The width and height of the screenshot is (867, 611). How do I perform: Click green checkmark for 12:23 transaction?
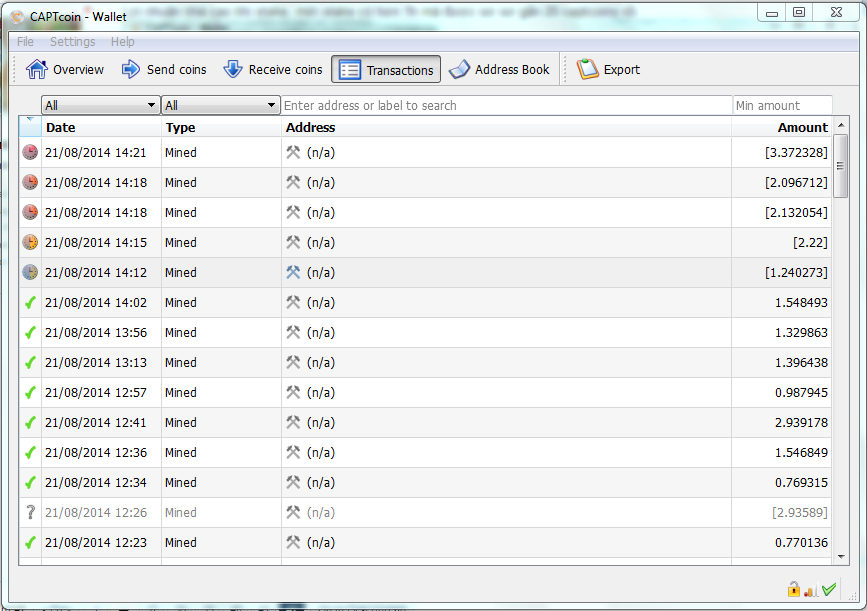pyautogui.click(x=30, y=542)
